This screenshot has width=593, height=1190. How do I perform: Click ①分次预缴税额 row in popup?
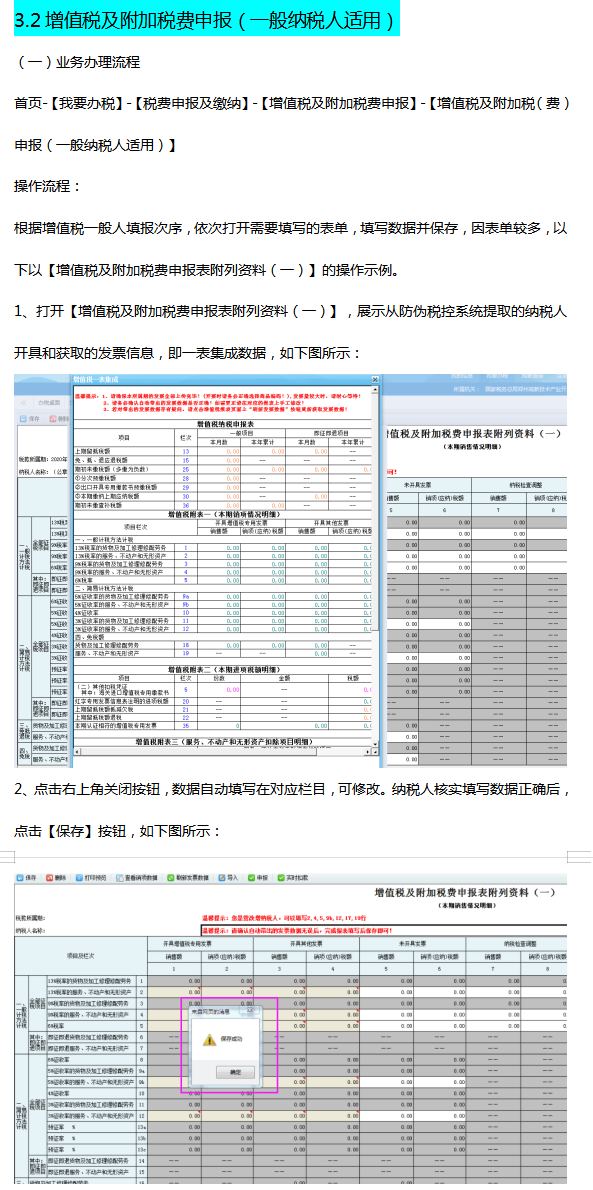221,478
